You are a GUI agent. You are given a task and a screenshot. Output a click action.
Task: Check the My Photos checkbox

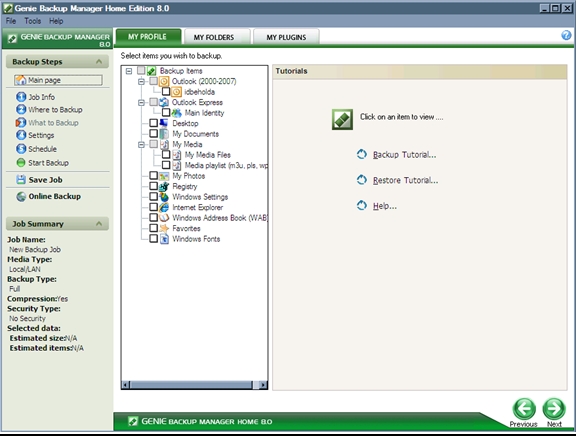pos(153,175)
